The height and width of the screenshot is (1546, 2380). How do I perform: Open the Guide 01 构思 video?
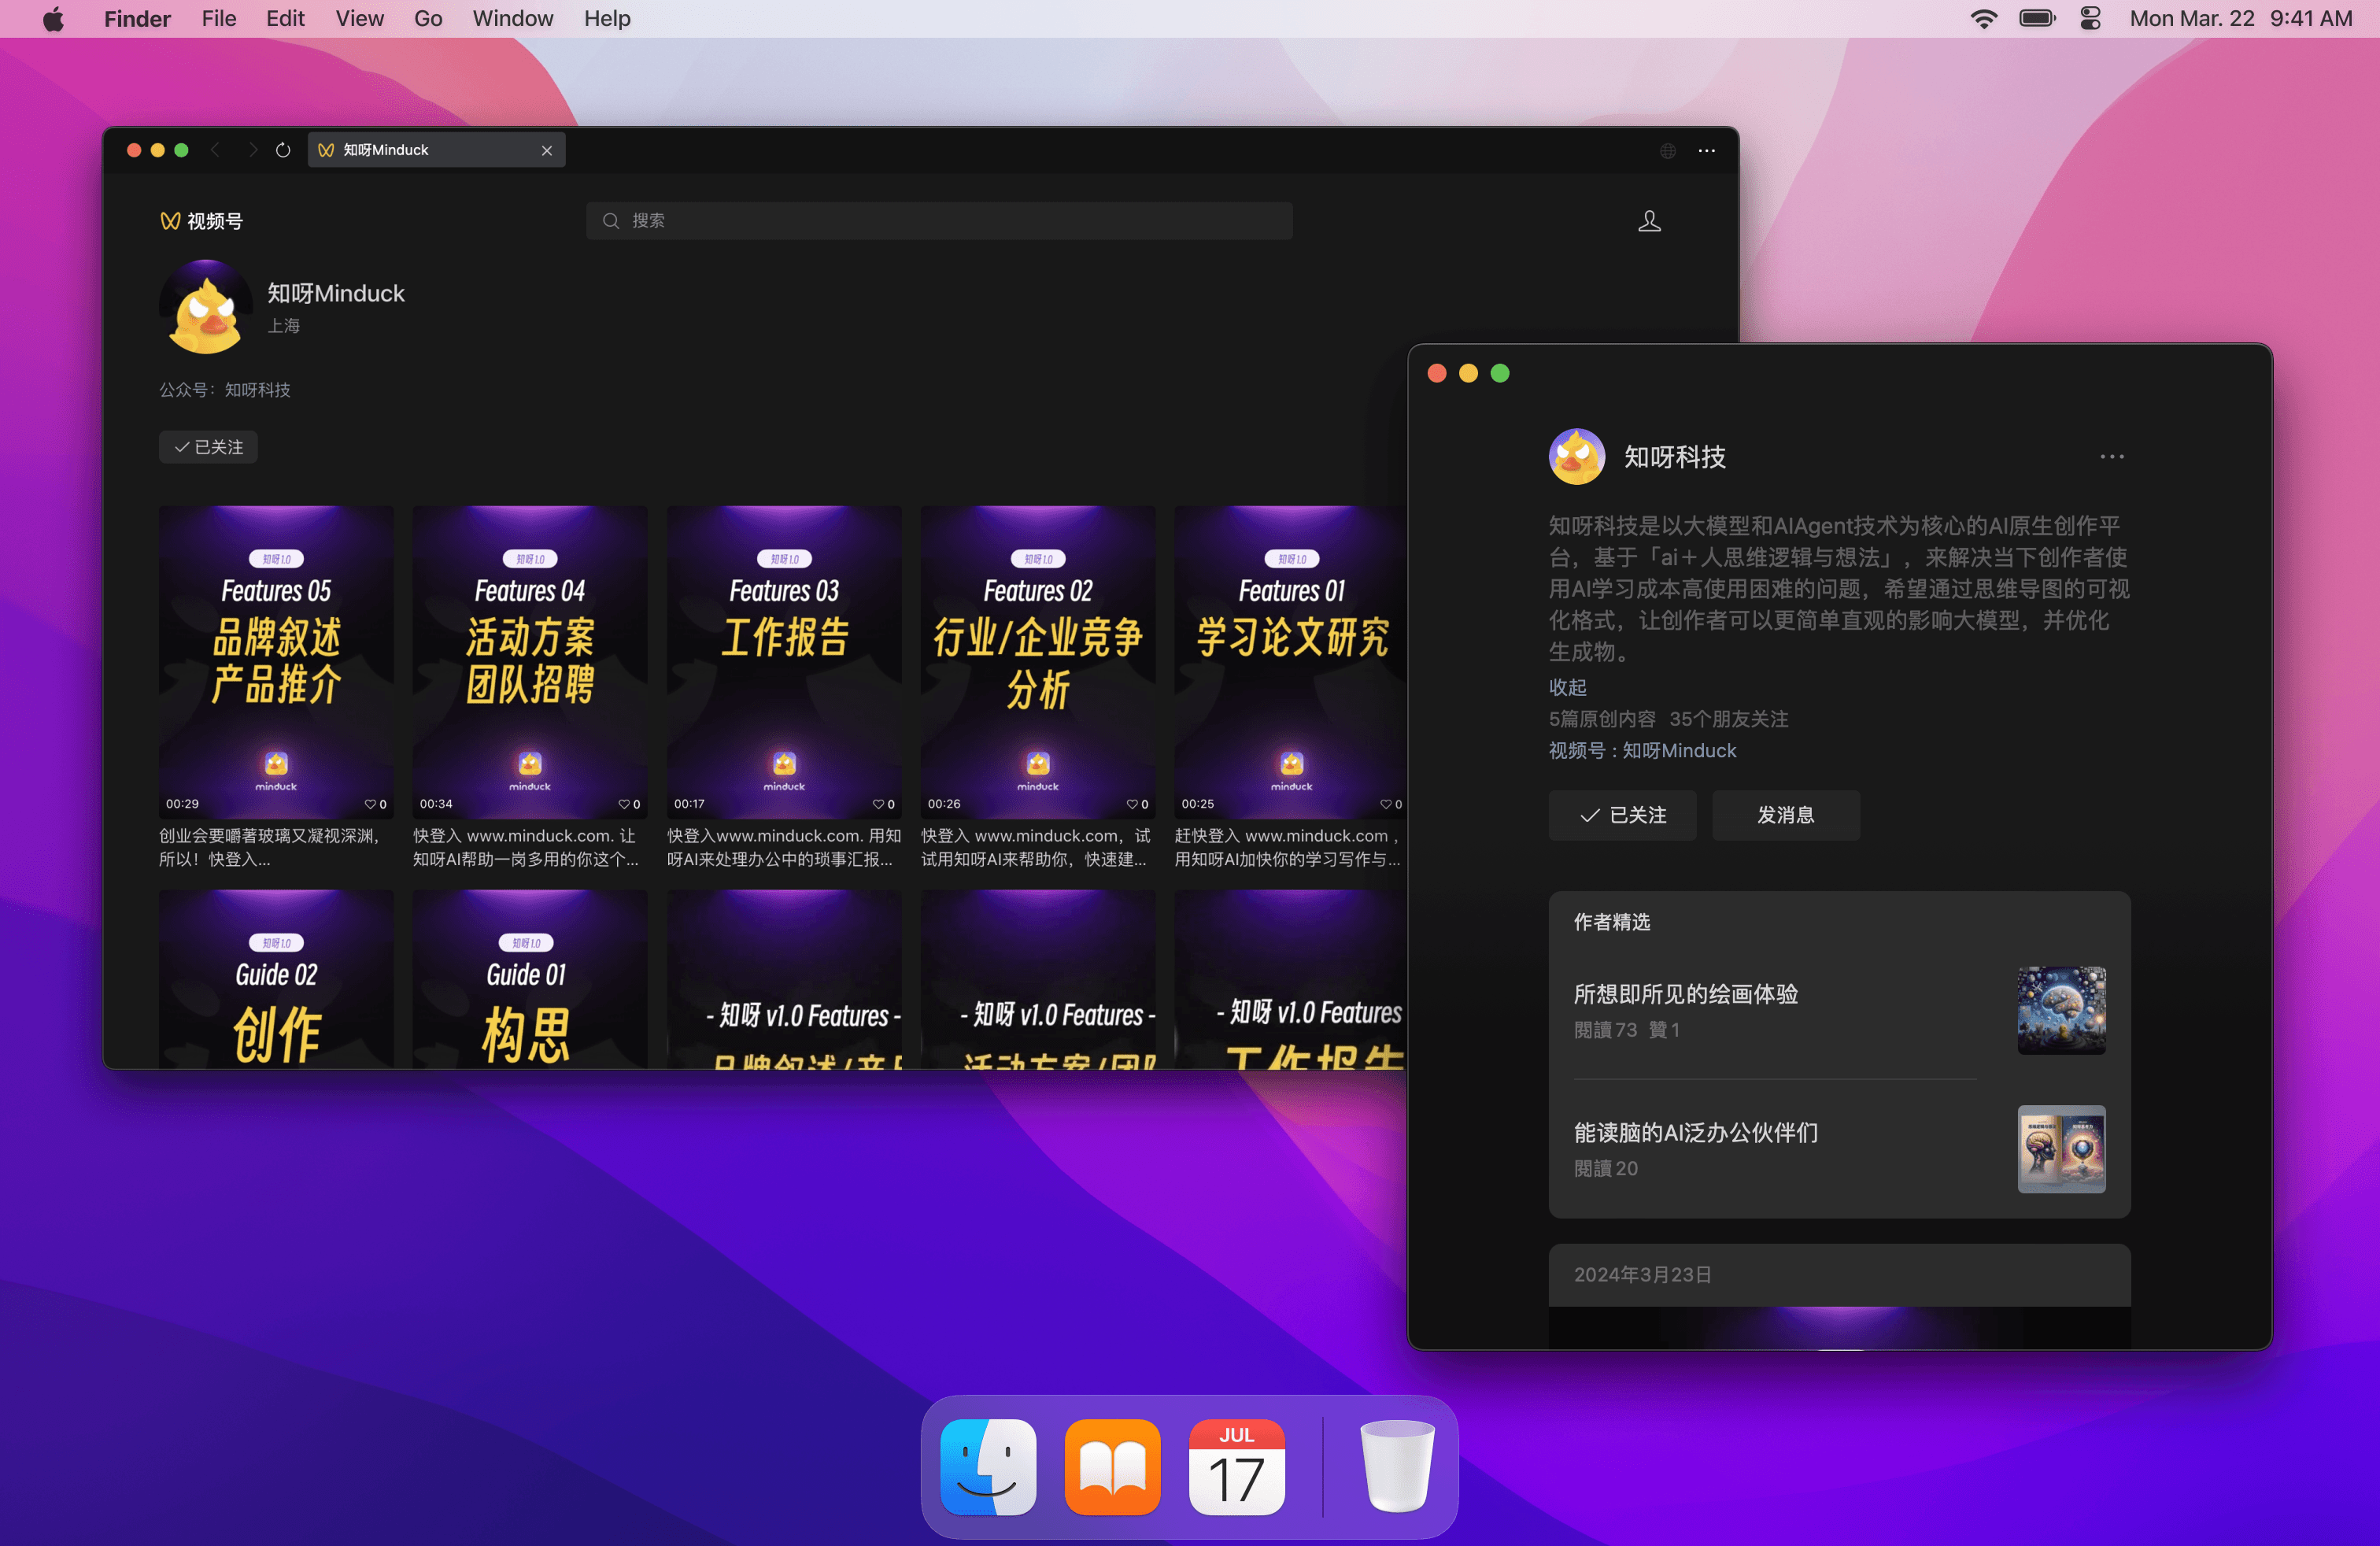tap(530, 979)
